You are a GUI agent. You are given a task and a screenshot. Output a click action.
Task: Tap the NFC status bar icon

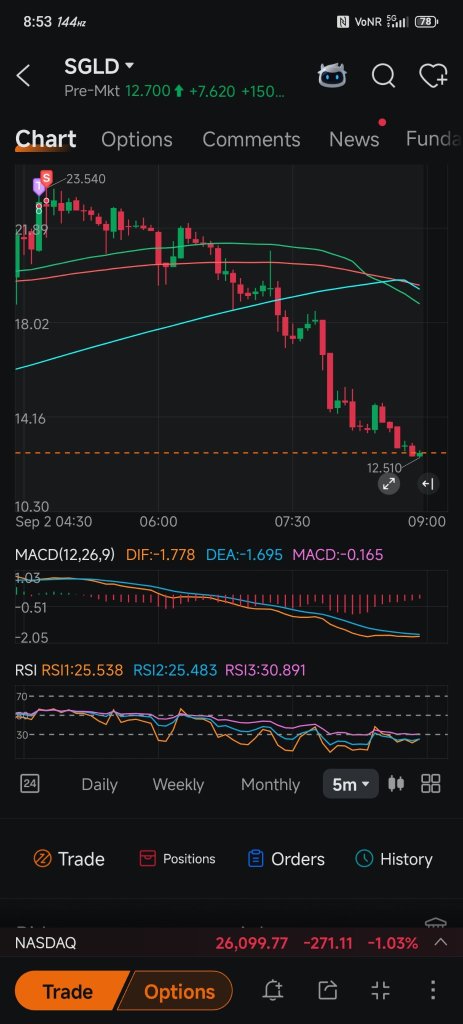[x=343, y=22]
